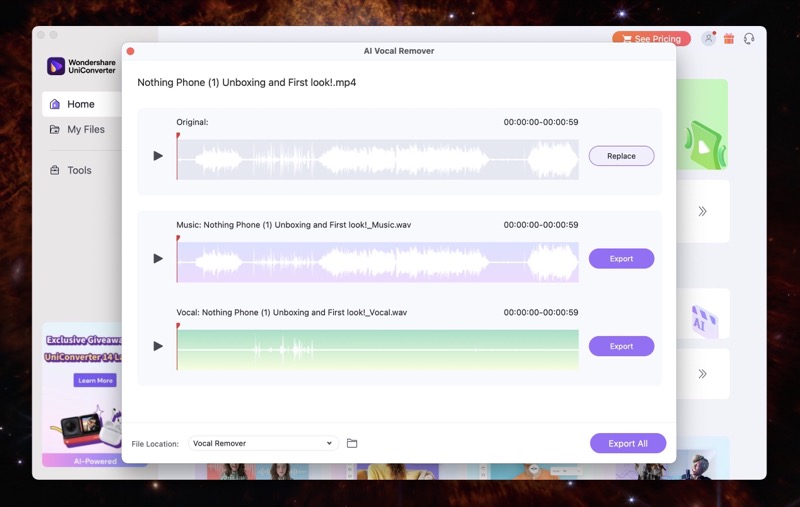Viewport: 800px width, 507px height.
Task: Click the Original track playhead marker
Action: pyautogui.click(x=178, y=136)
